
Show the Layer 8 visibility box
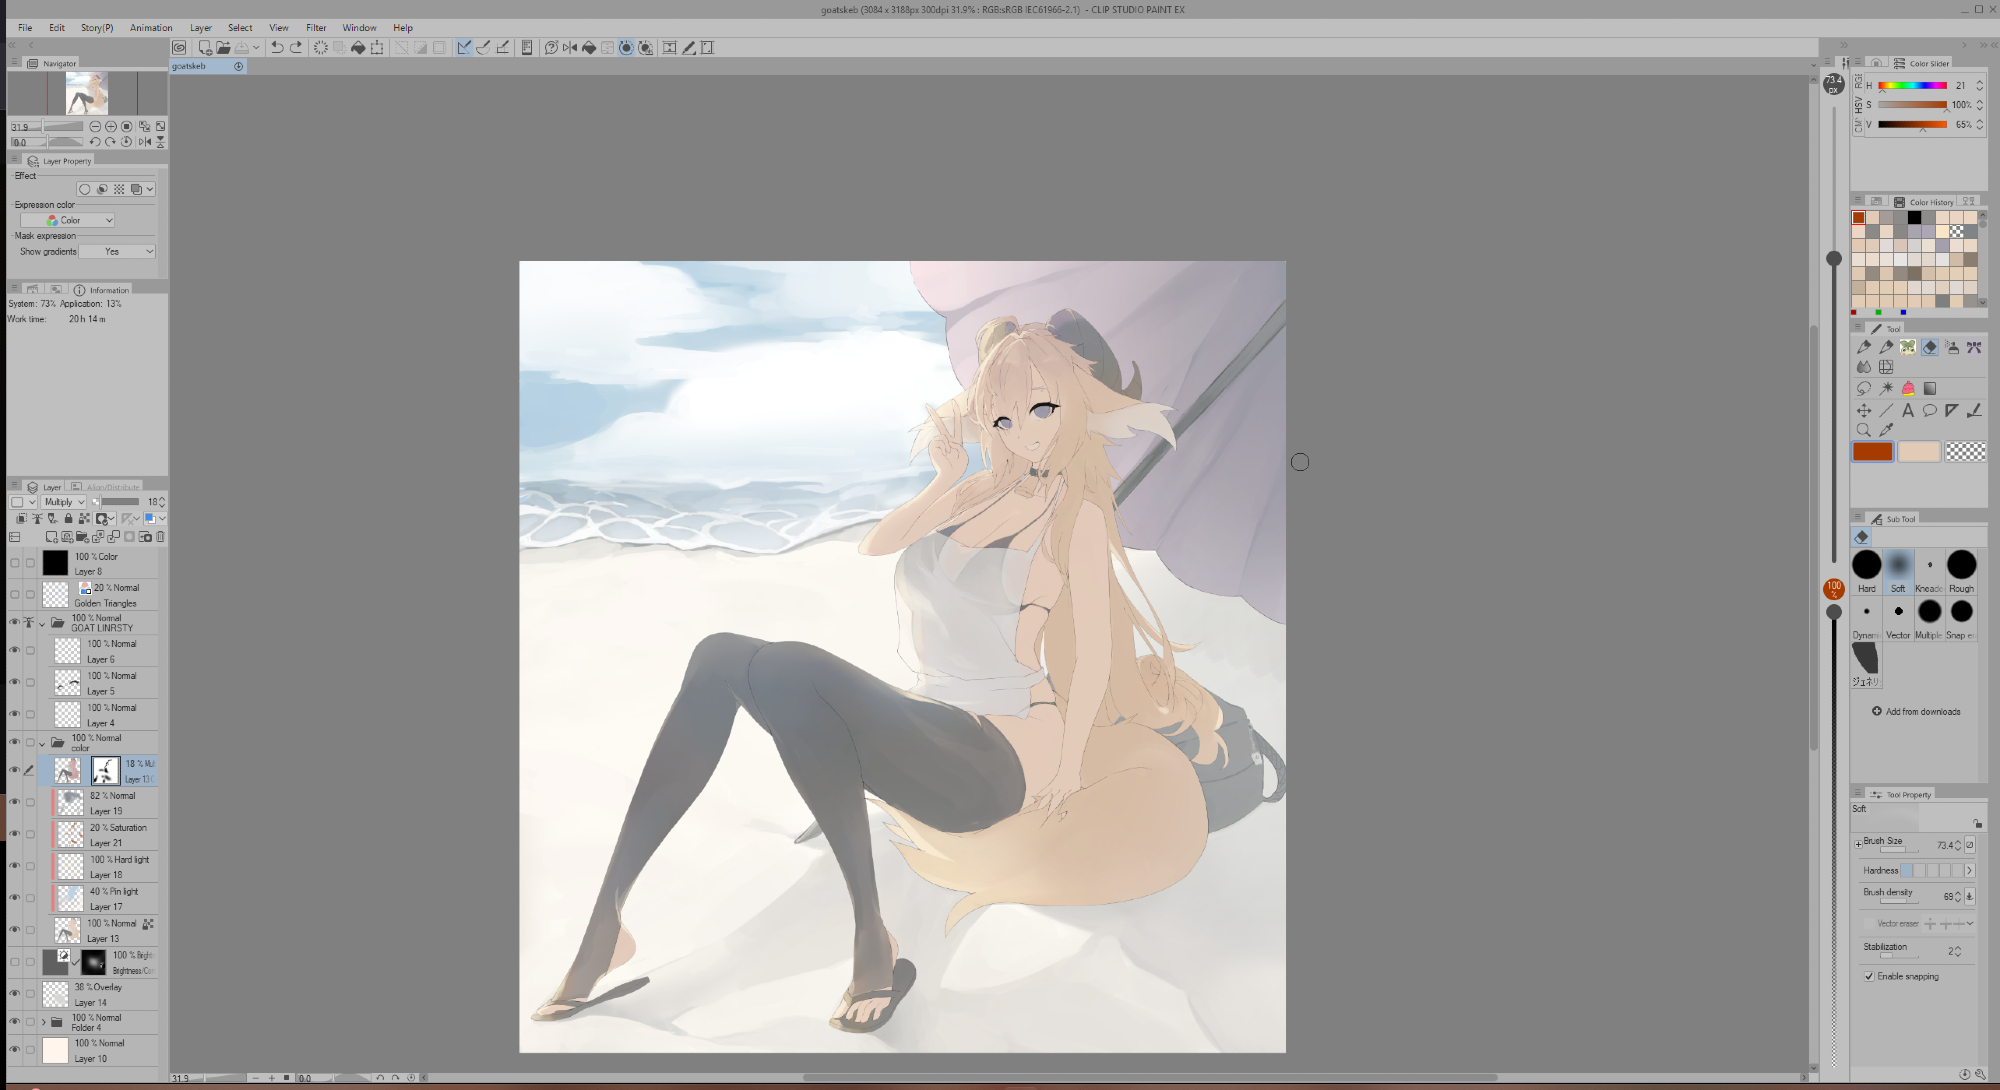(14, 563)
